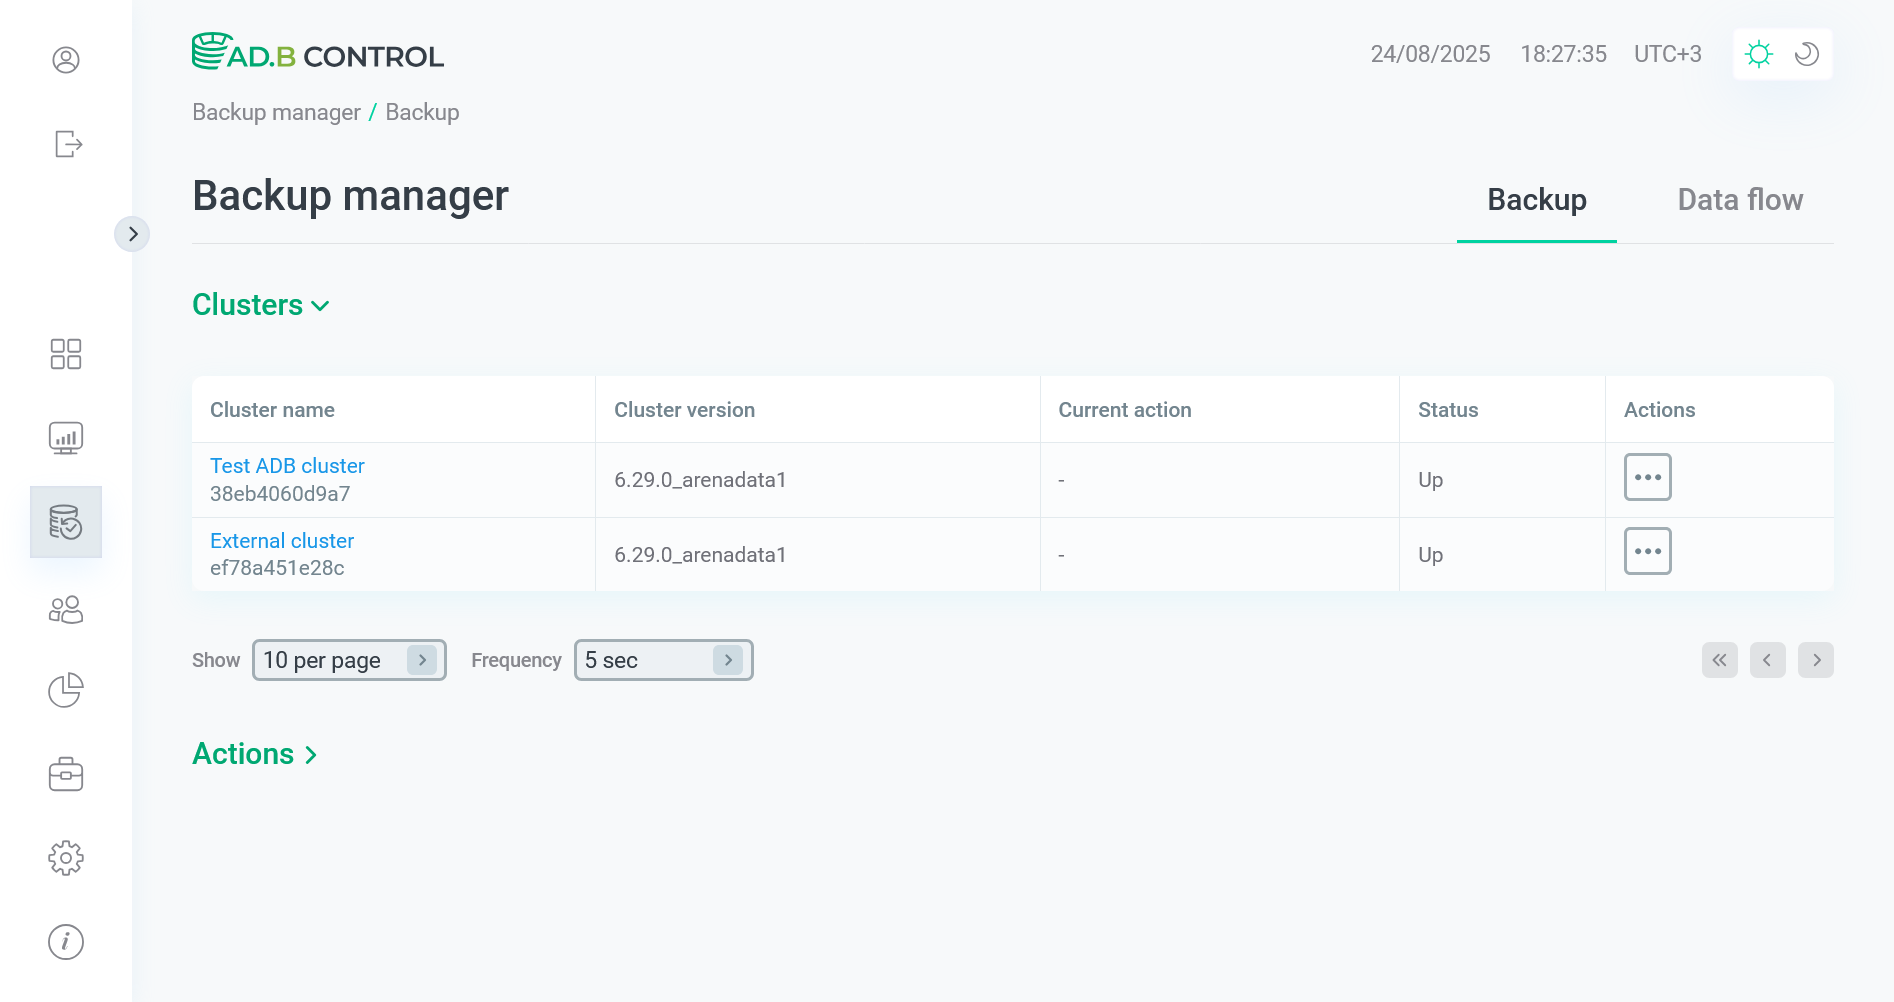
Task: Open the Test ADB cluster link
Action: coord(287,465)
